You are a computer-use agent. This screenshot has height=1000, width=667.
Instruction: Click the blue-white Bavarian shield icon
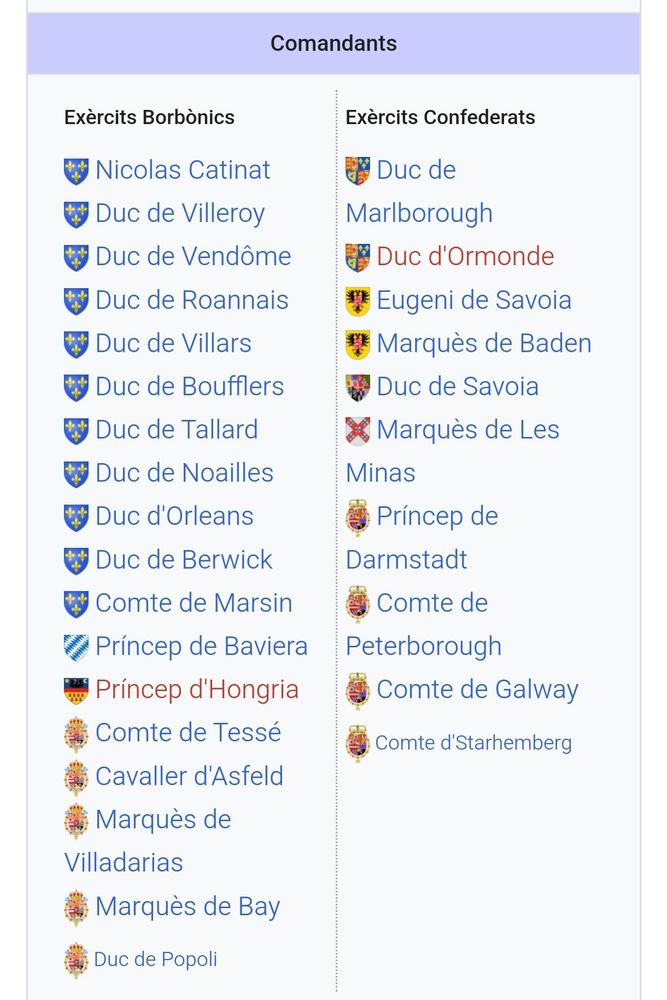(x=76, y=647)
